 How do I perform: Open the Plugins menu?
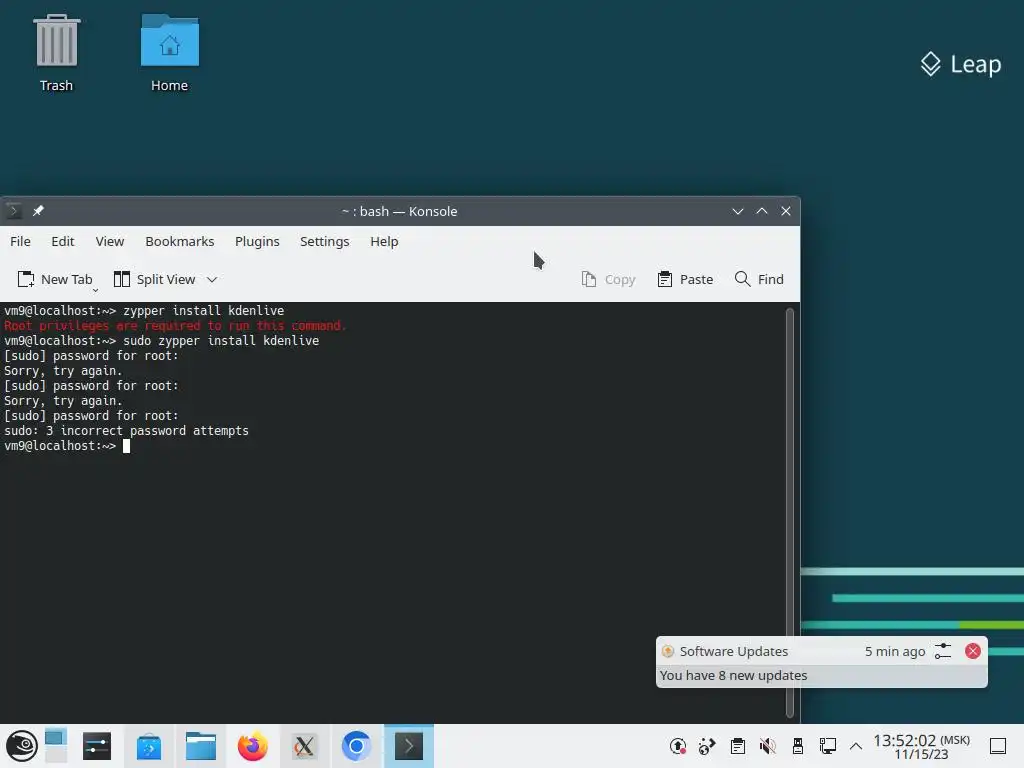[x=257, y=241]
